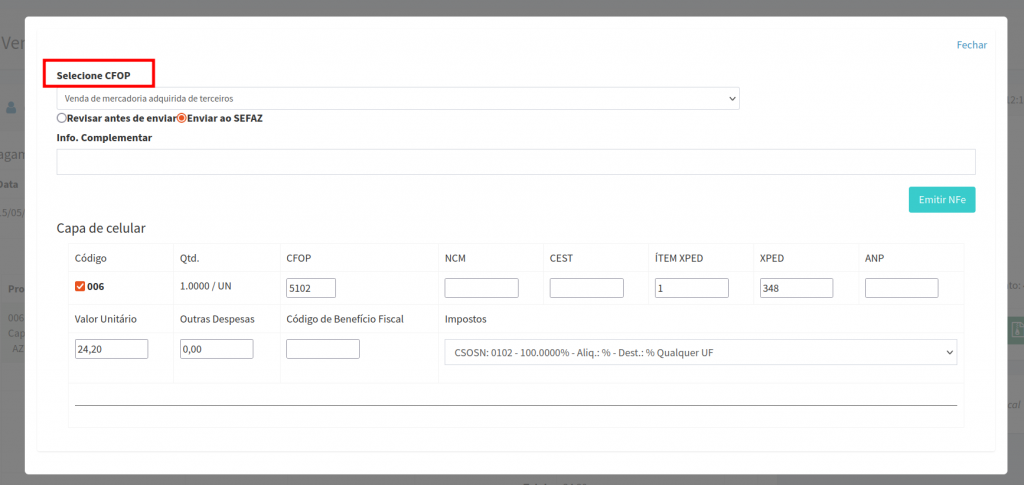
Task: Click the green icon at right edge
Action: pyautogui.click(x=1015, y=331)
